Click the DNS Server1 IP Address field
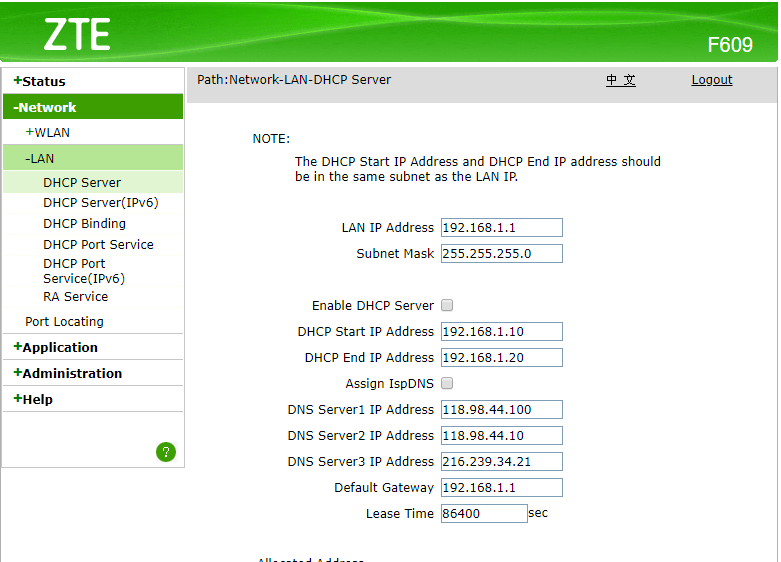The image size is (781, 562). tap(502, 410)
